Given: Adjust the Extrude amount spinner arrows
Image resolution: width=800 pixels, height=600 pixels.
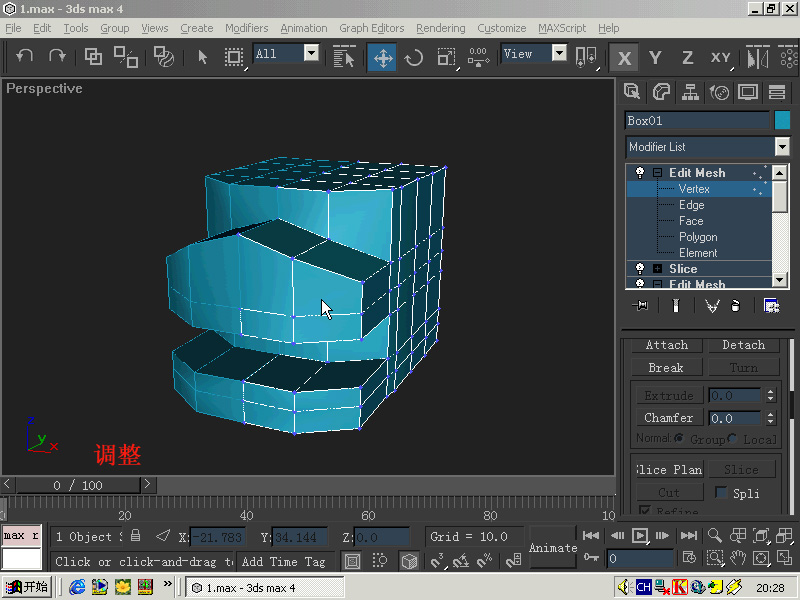Looking at the screenshot, I should [770, 395].
